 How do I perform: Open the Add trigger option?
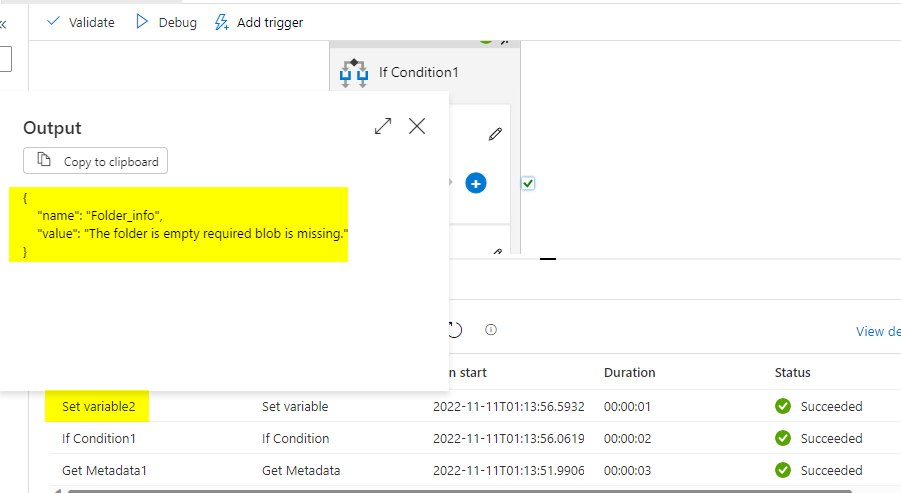pos(259,22)
